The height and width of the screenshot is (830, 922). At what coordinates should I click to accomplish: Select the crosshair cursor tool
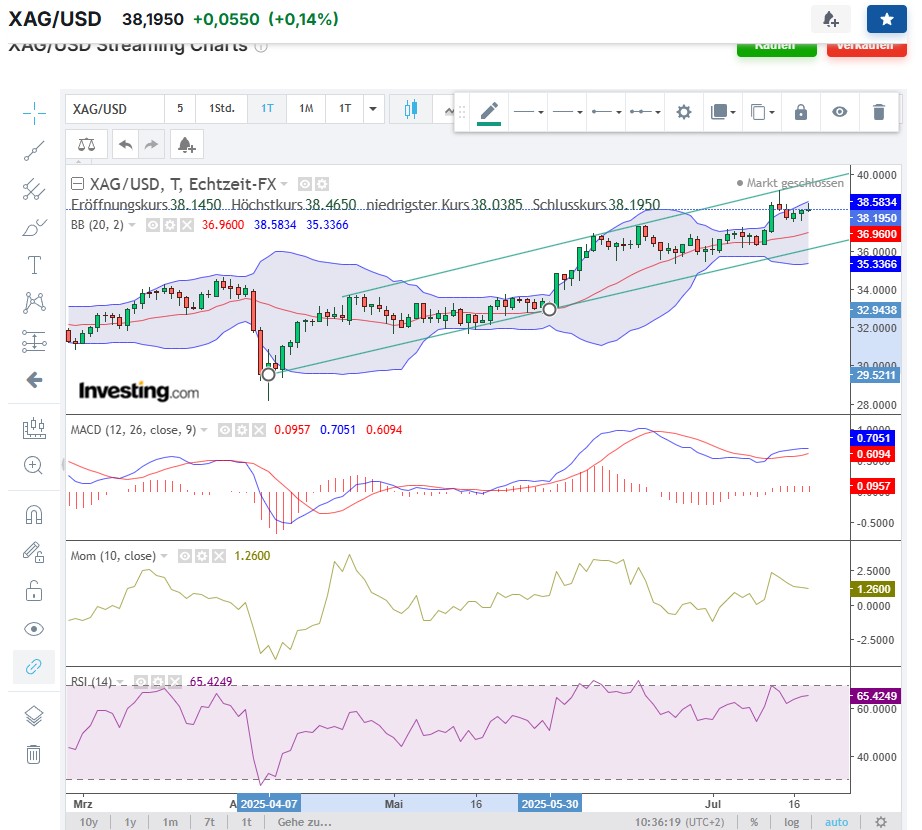tap(34, 113)
